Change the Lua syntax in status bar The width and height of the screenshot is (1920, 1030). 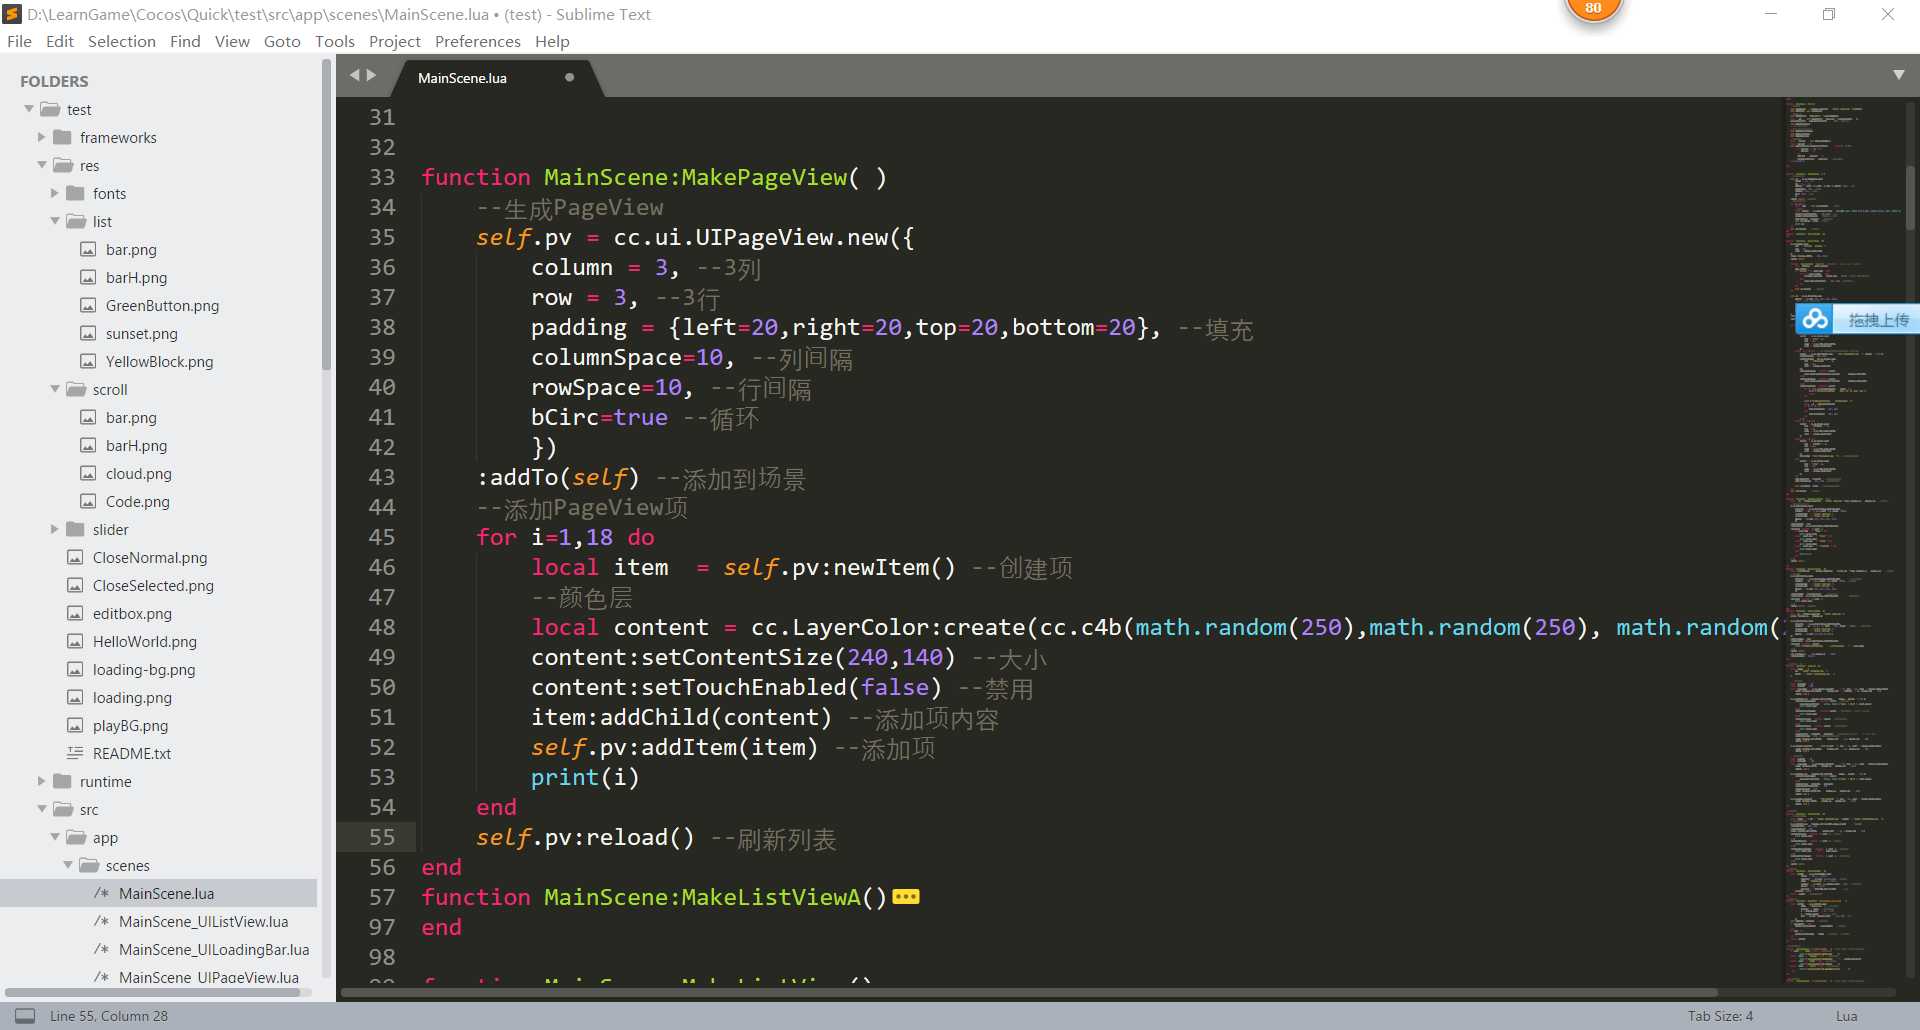pos(1846,1015)
